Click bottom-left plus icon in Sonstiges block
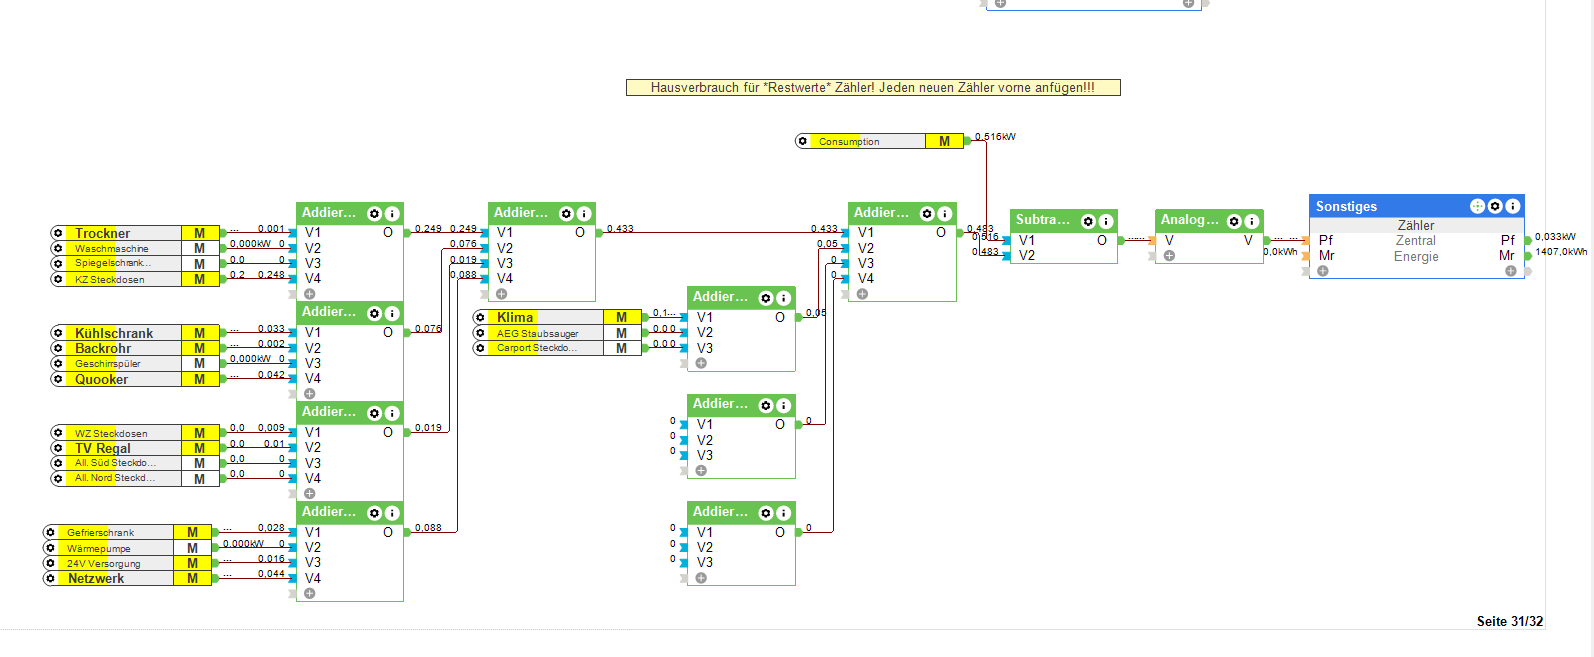 pos(1323,271)
